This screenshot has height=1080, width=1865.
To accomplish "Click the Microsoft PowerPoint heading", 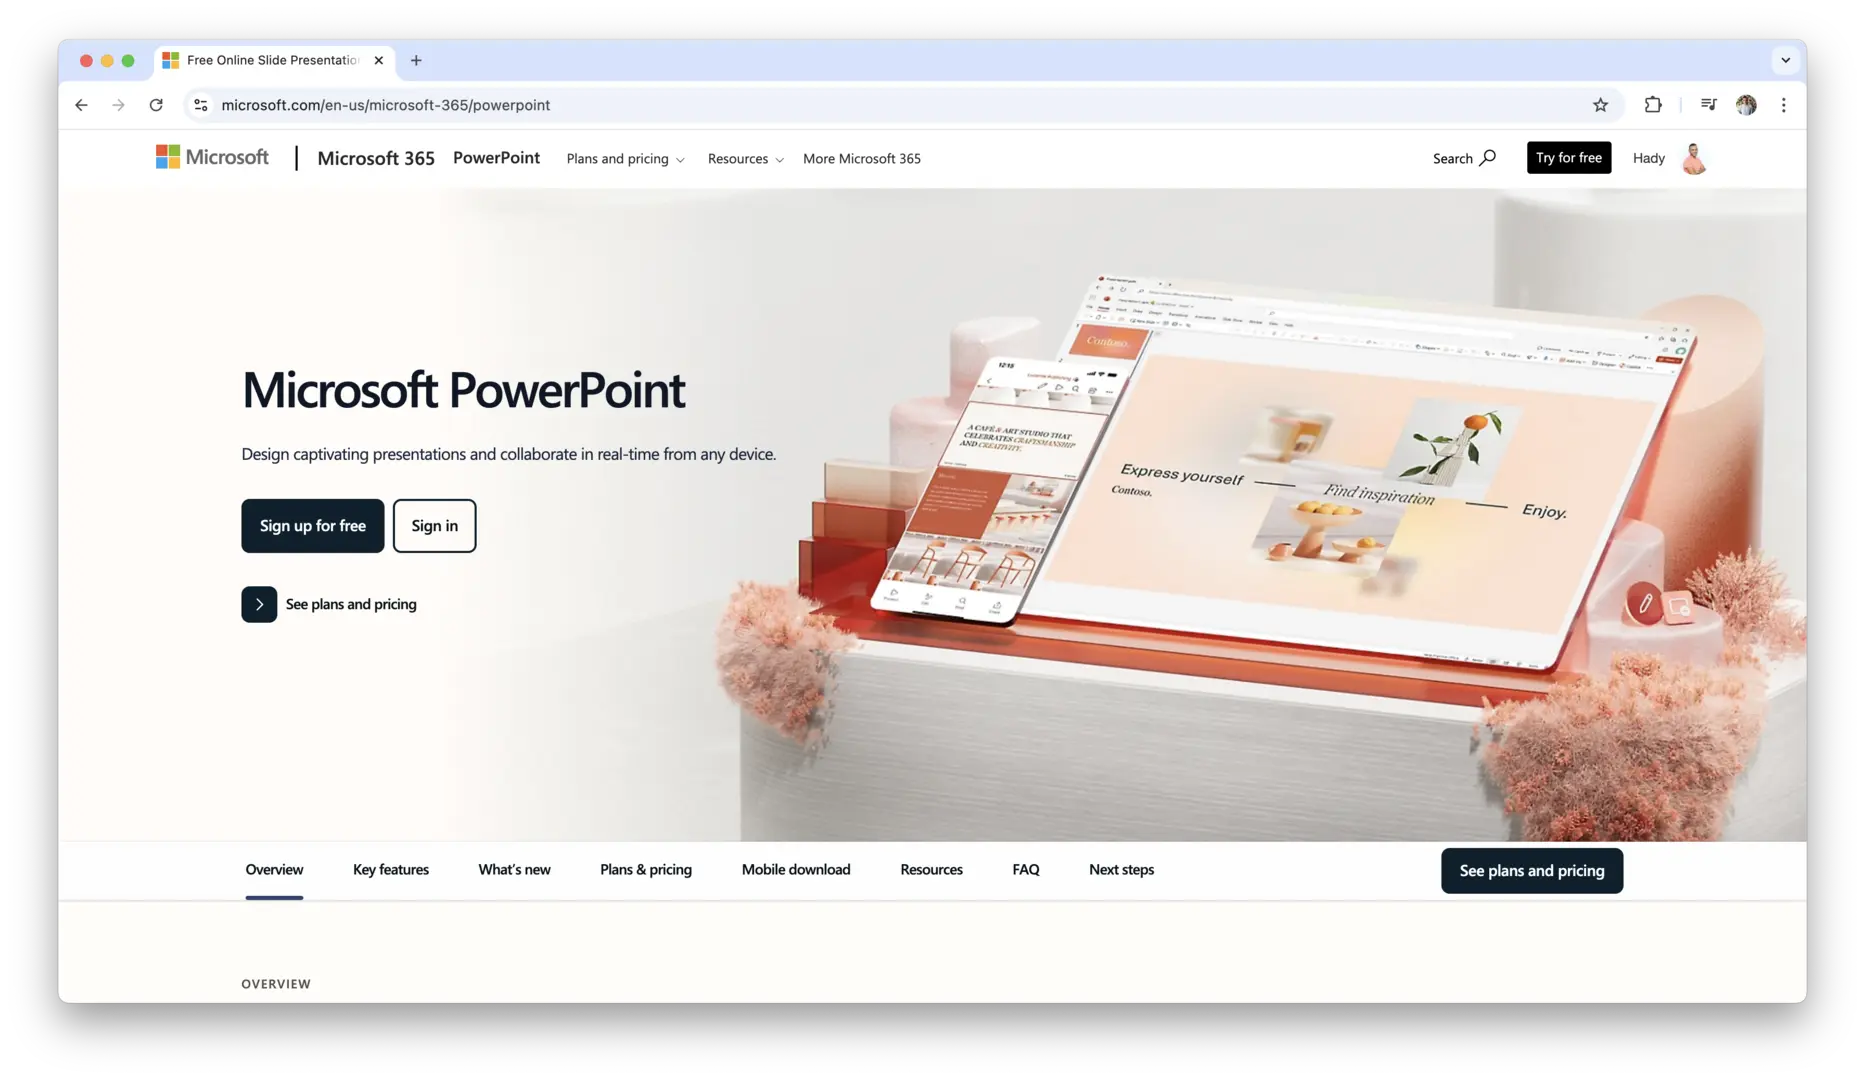I will (x=463, y=390).
